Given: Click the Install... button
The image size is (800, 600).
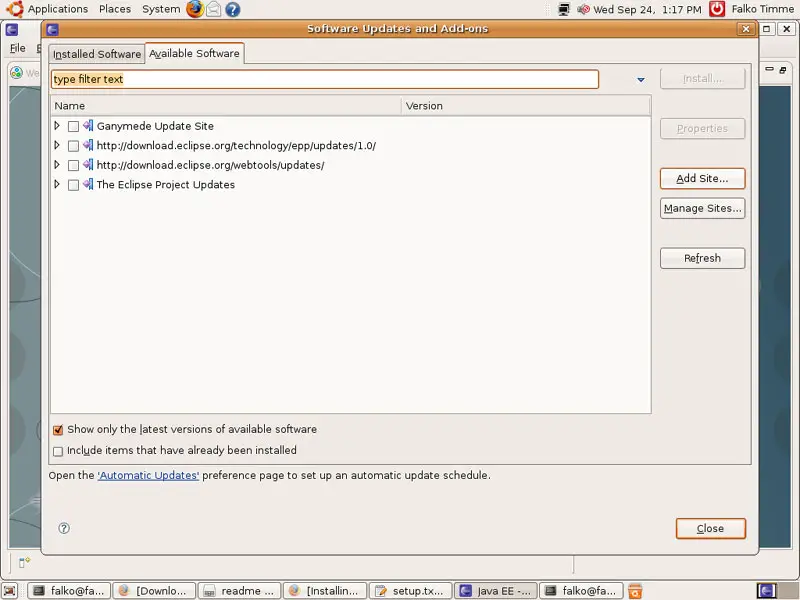Looking at the screenshot, I should pyautogui.click(x=703, y=79).
